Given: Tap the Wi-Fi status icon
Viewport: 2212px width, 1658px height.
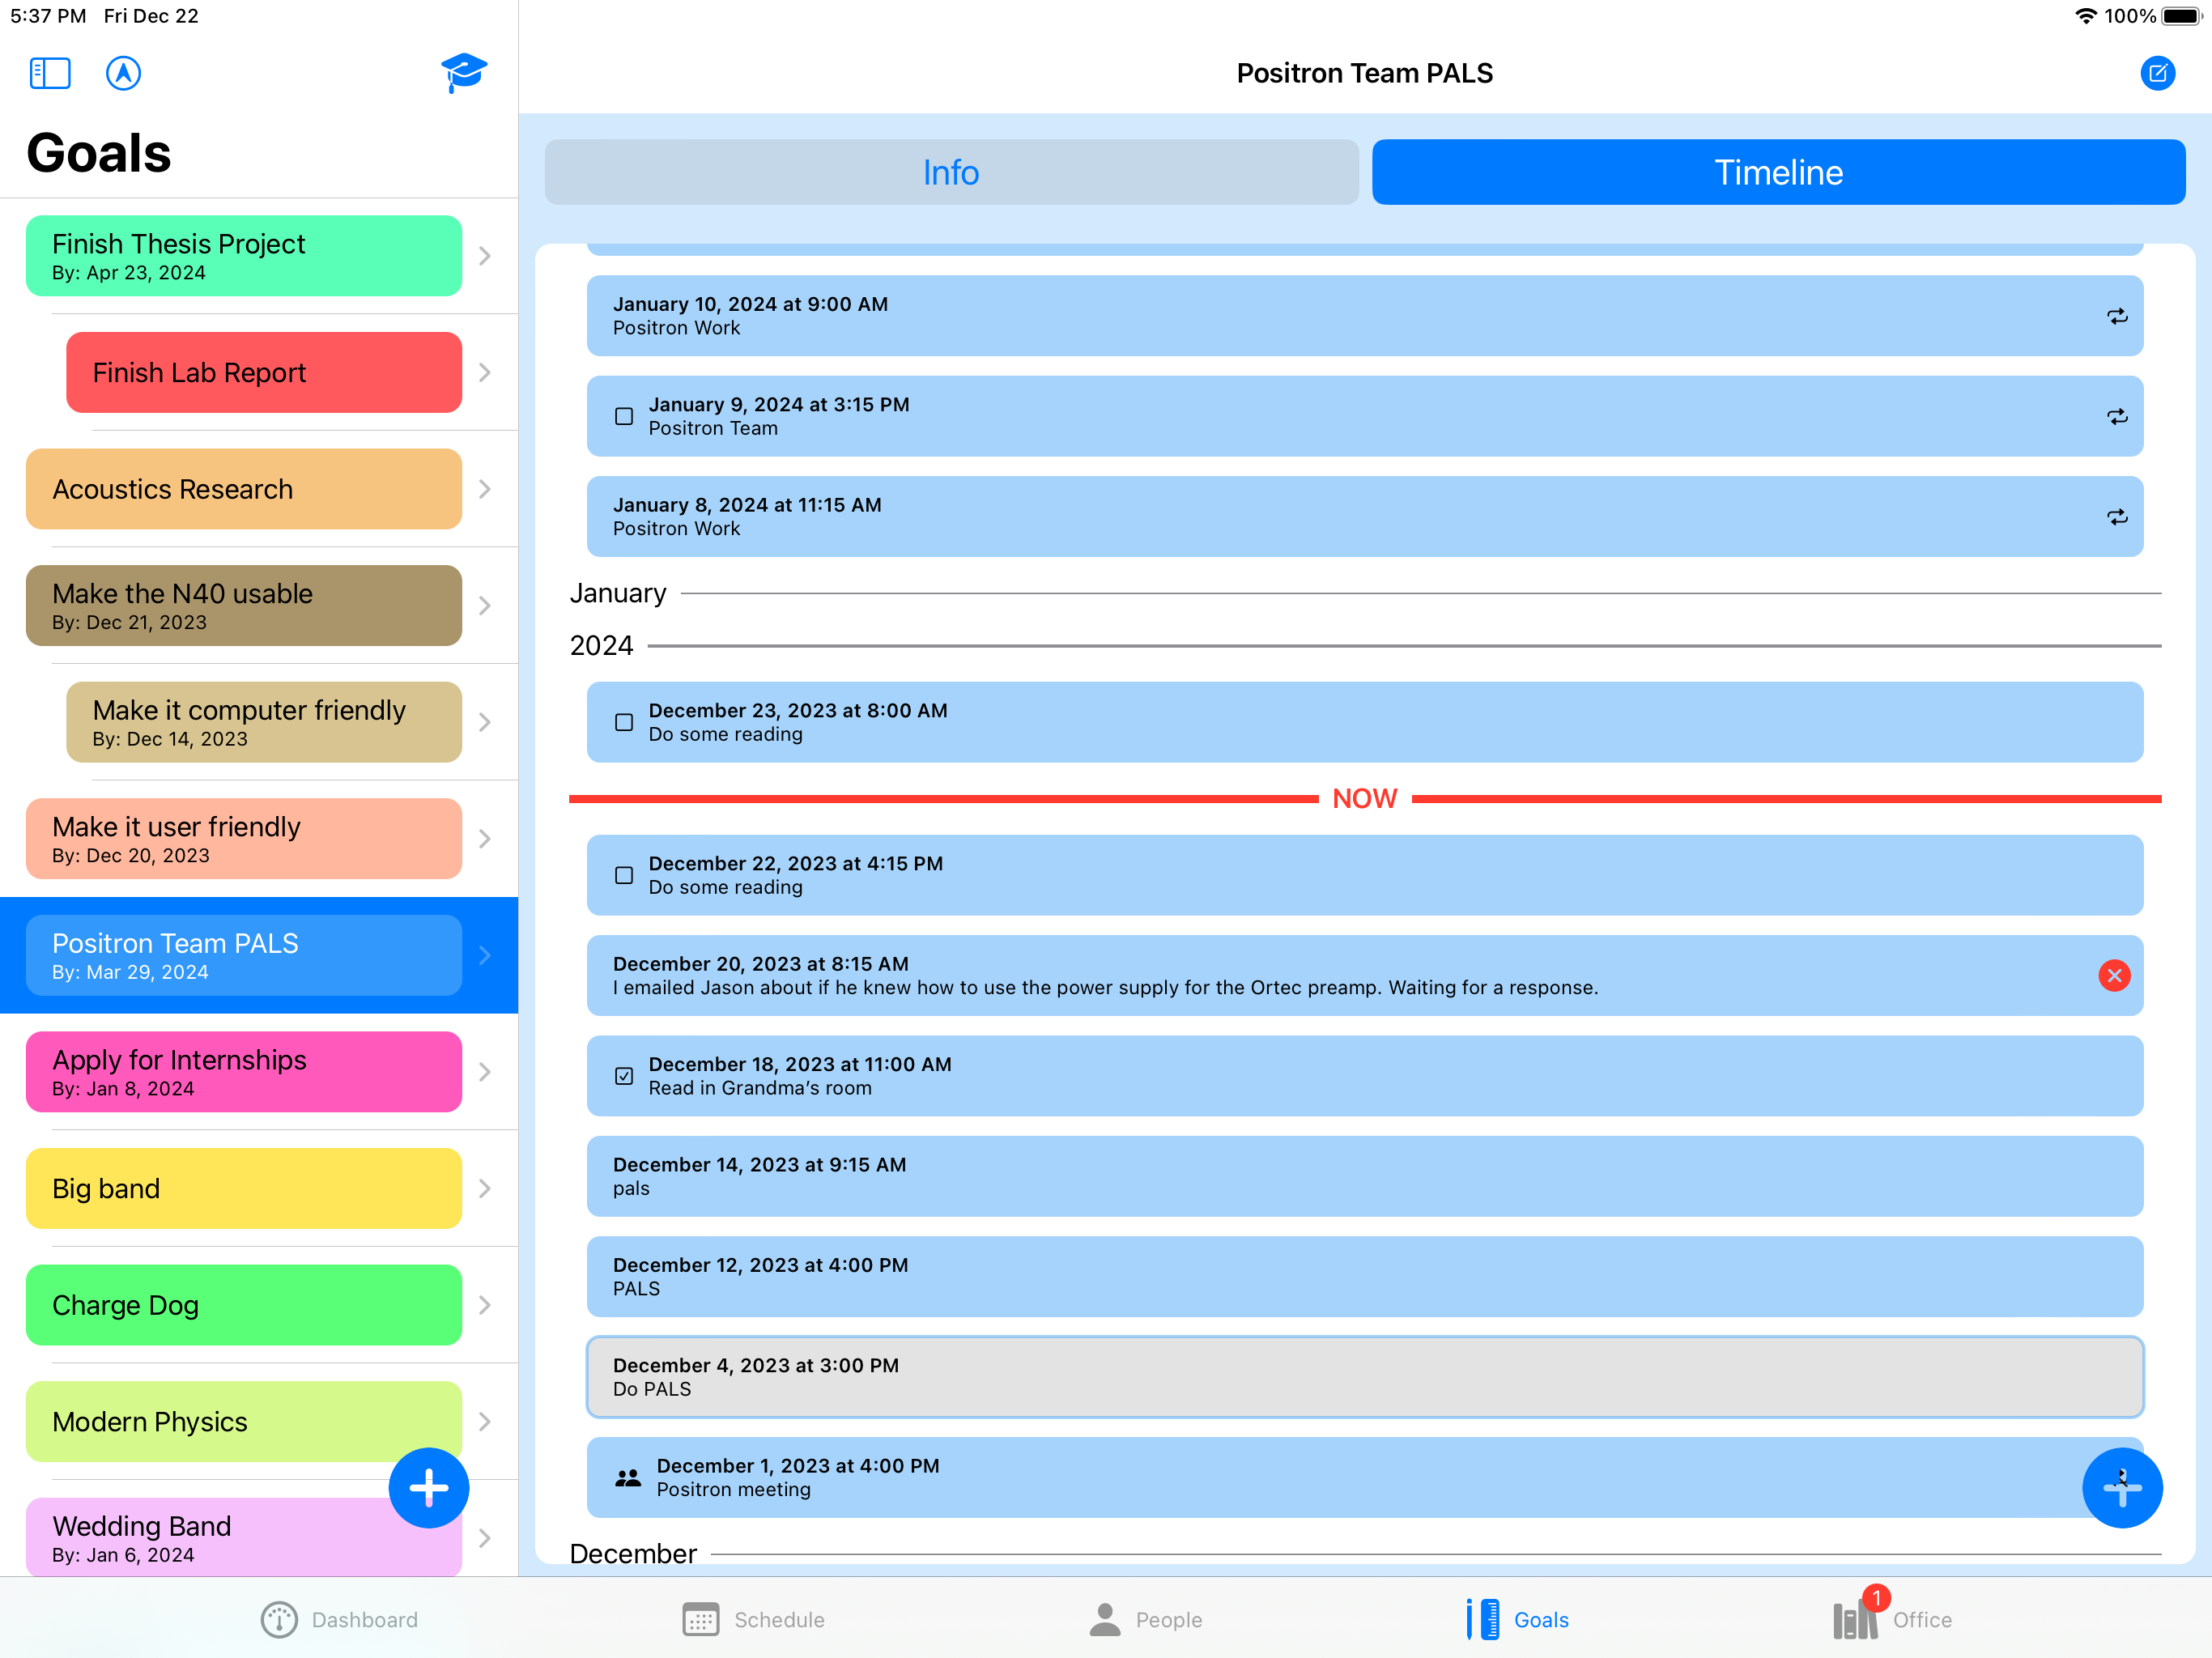Looking at the screenshot, I should point(2086,16).
